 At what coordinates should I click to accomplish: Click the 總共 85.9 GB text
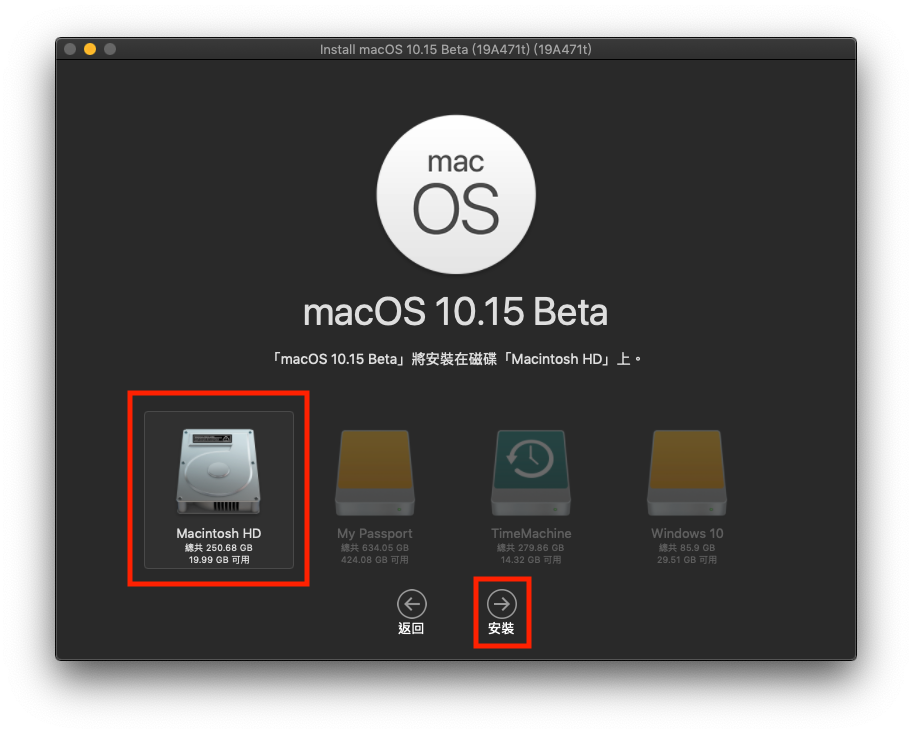(x=687, y=548)
